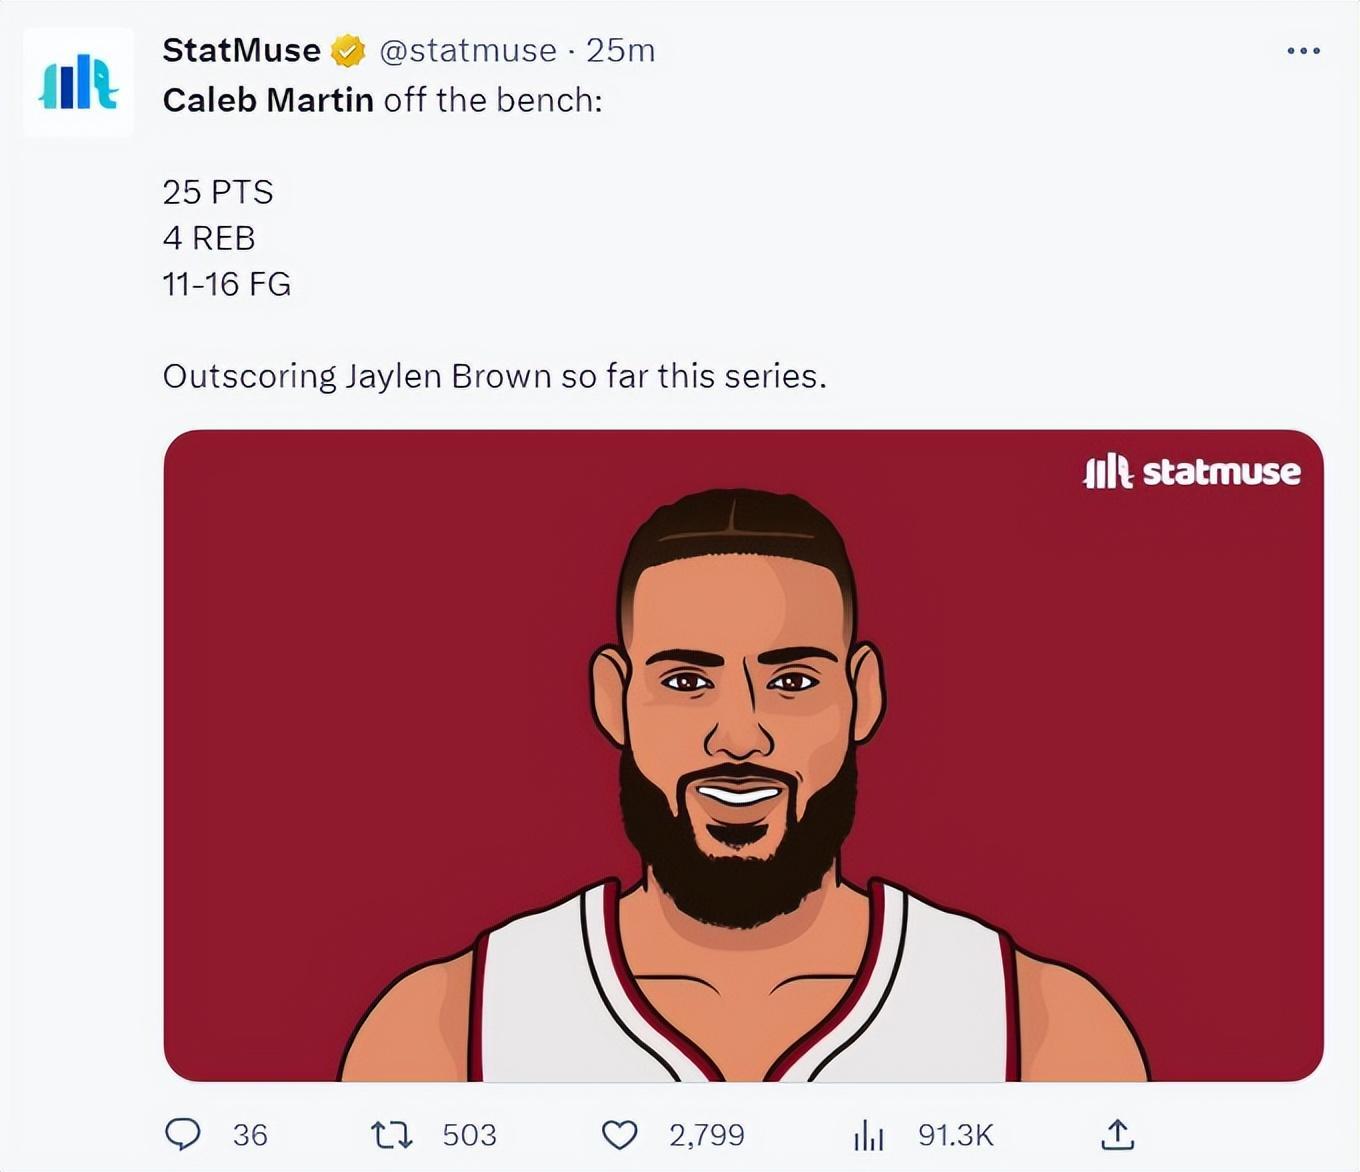Click the gold verified badge
1360x1172 pixels.
(x=348, y=50)
